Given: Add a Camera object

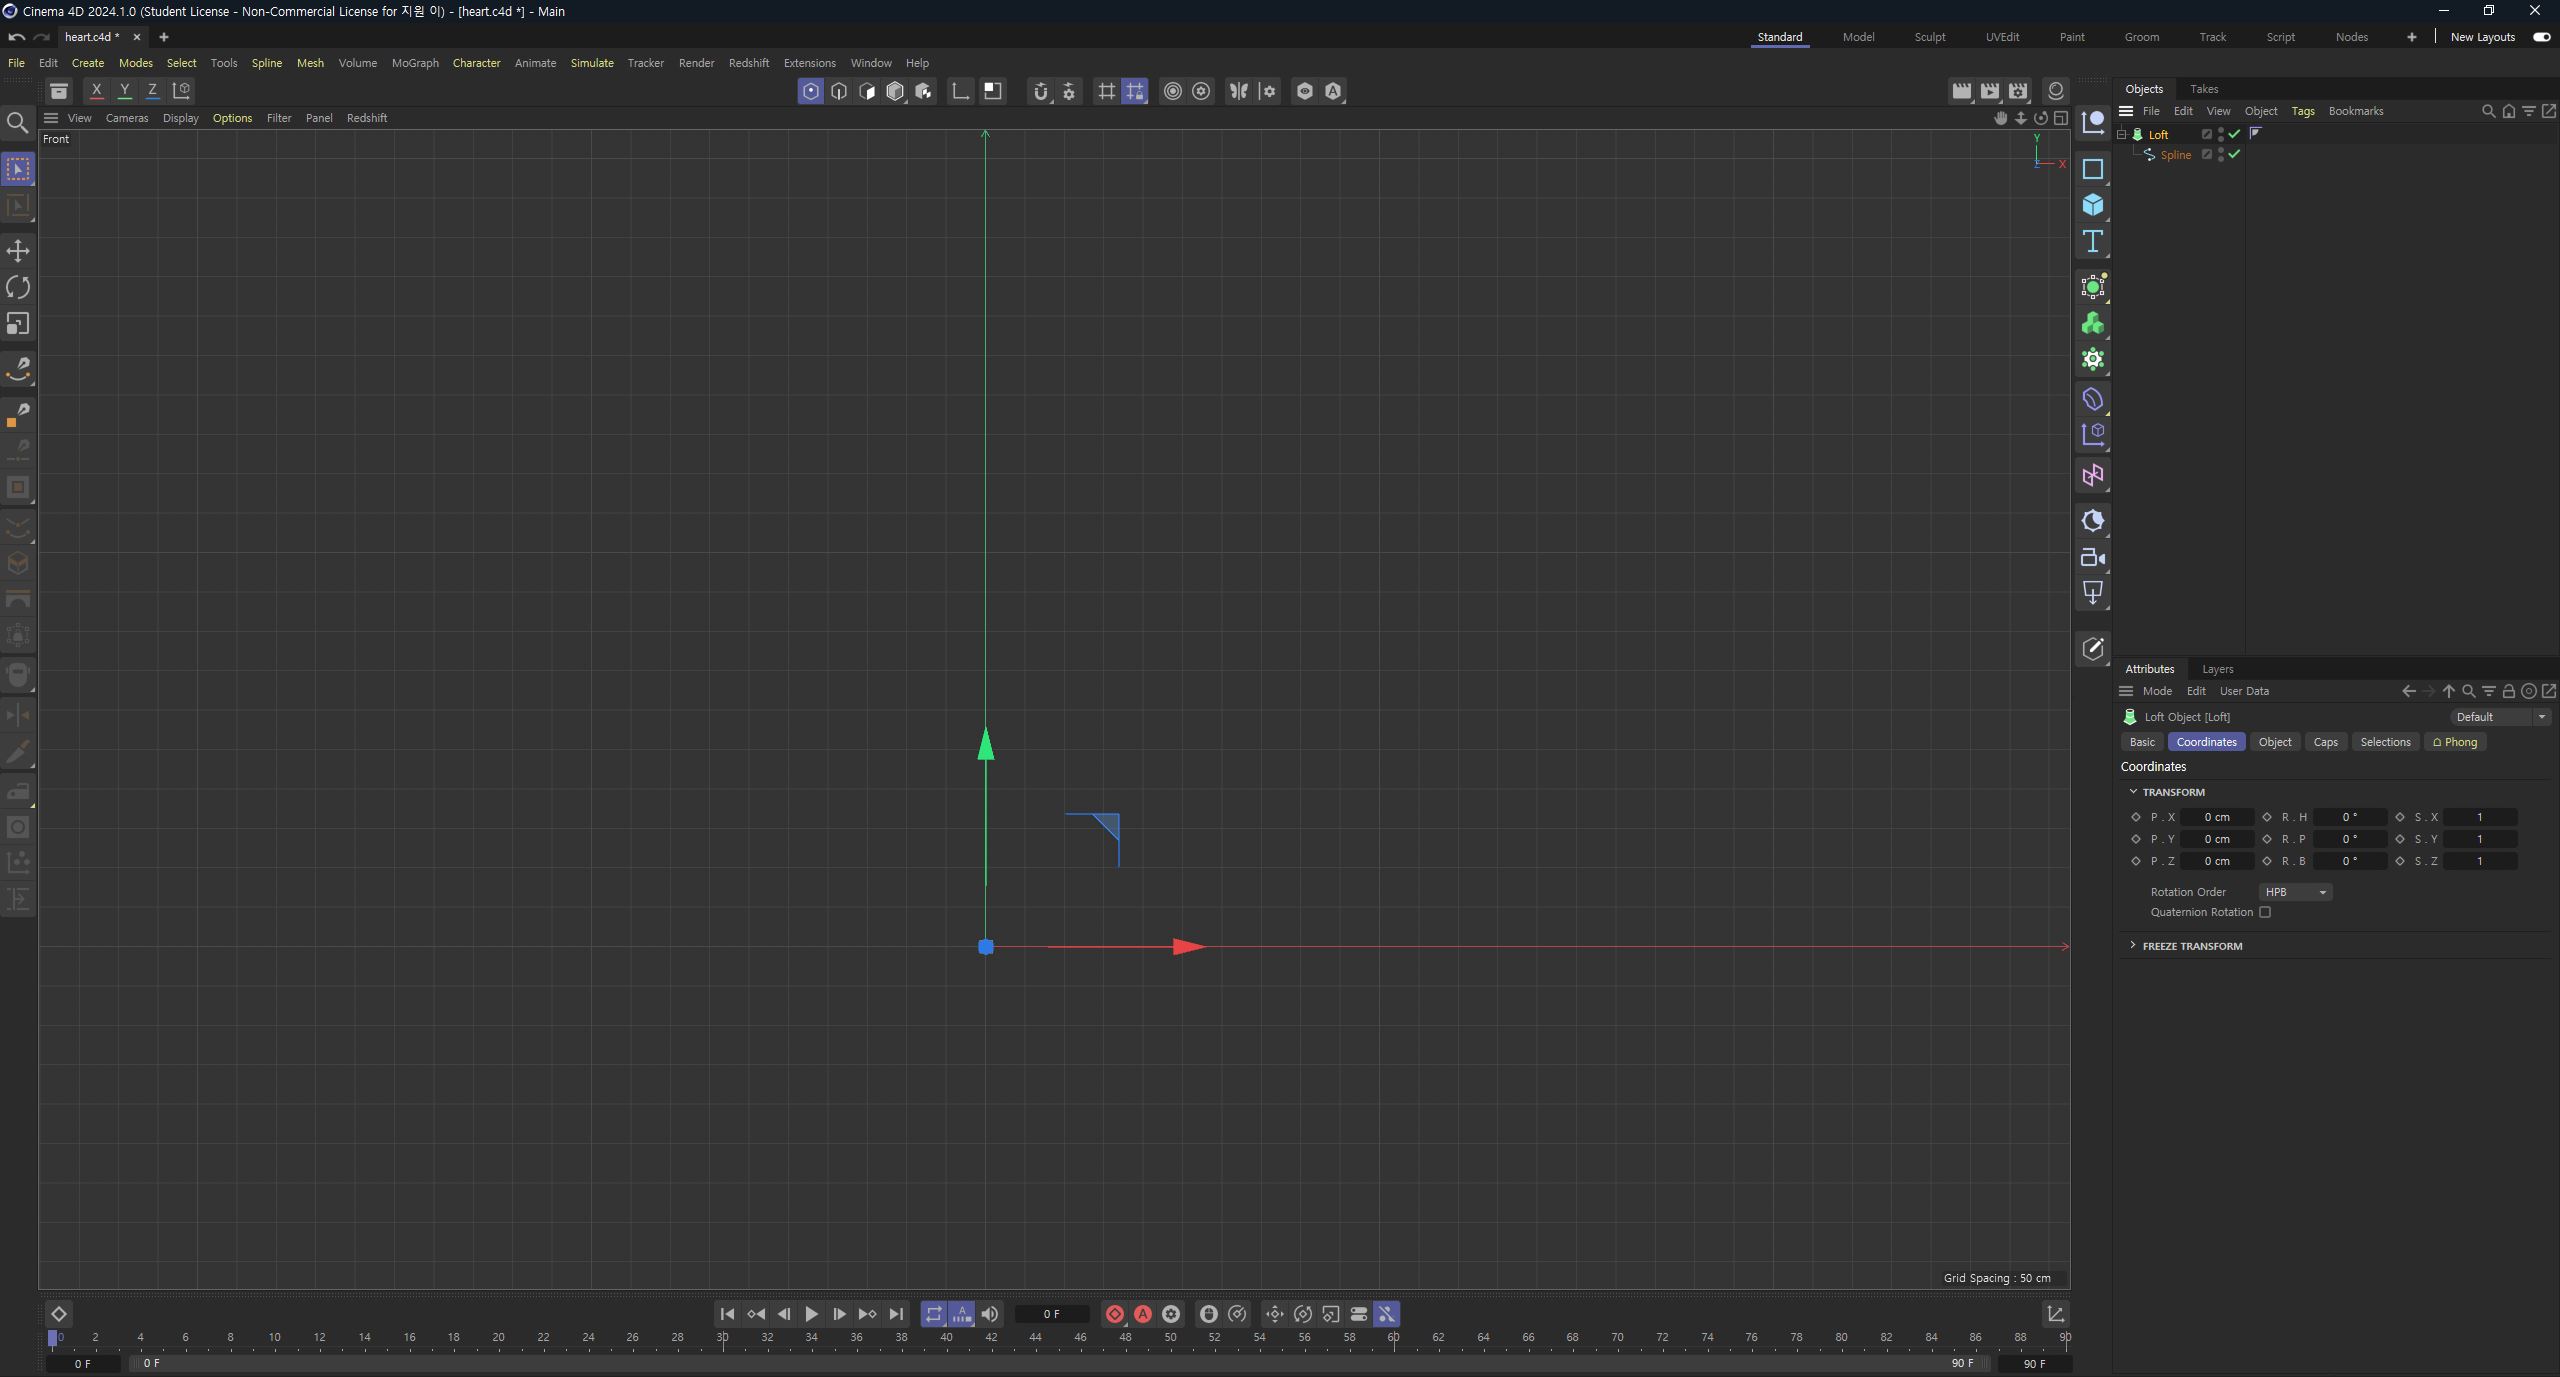Looking at the screenshot, I should point(2092,557).
